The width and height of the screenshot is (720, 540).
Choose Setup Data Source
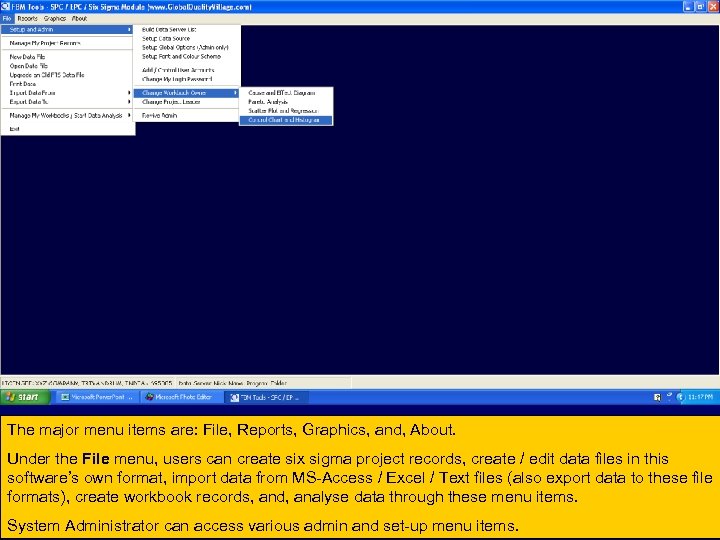(x=186, y=39)
